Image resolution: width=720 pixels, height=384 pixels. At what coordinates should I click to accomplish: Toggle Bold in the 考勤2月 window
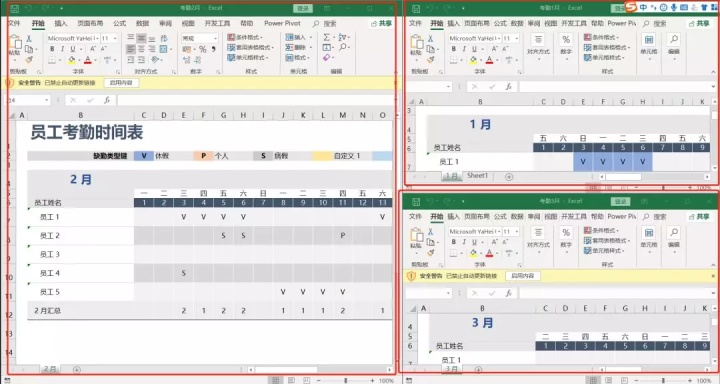pyautogui.click(x=52, y=49)
